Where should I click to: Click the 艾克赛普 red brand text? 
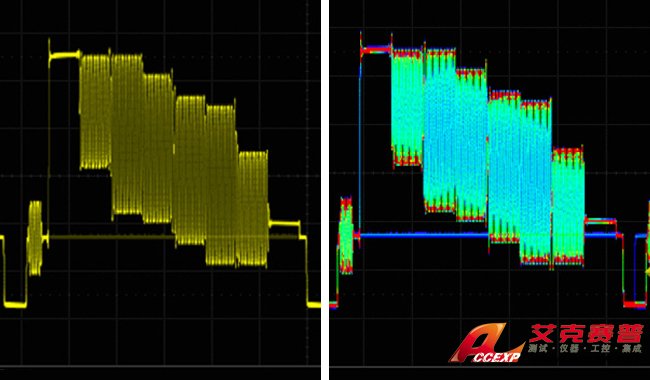(586, 333)
